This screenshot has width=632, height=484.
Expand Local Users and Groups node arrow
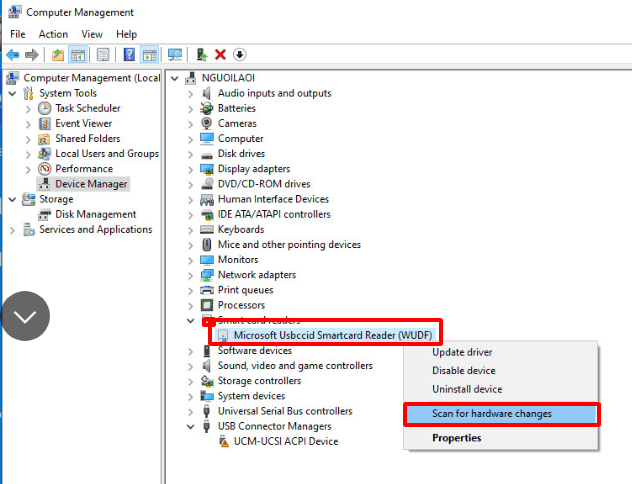coord(28,154)
